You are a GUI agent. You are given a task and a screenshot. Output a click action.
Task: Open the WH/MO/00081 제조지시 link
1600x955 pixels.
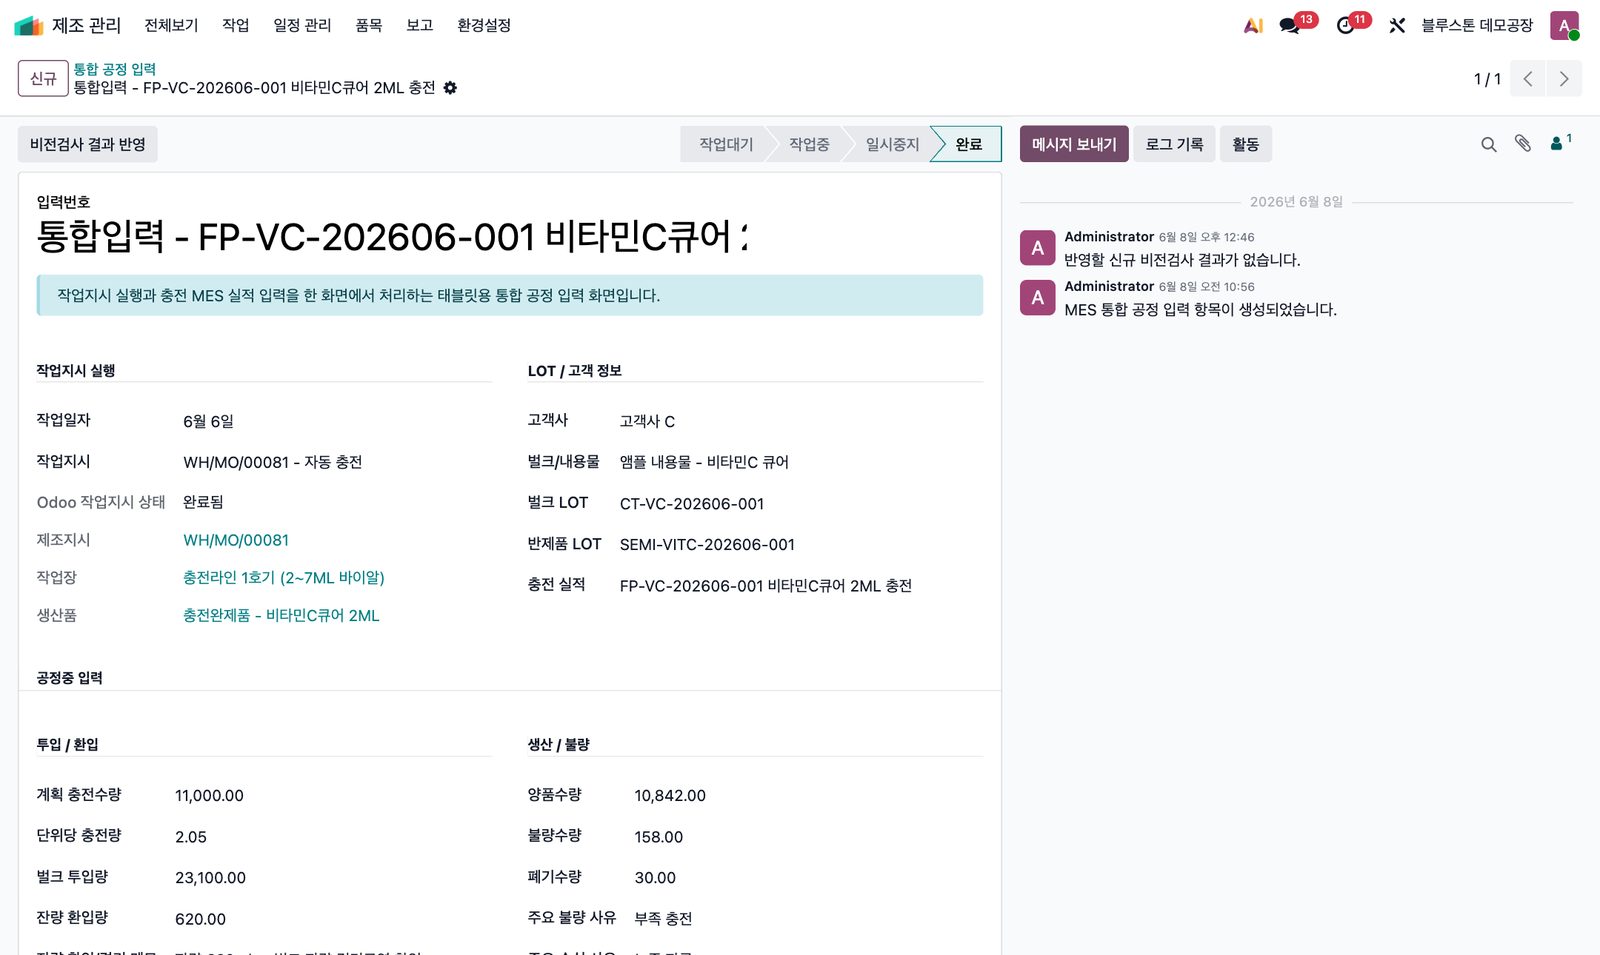(x=236, y=540)
